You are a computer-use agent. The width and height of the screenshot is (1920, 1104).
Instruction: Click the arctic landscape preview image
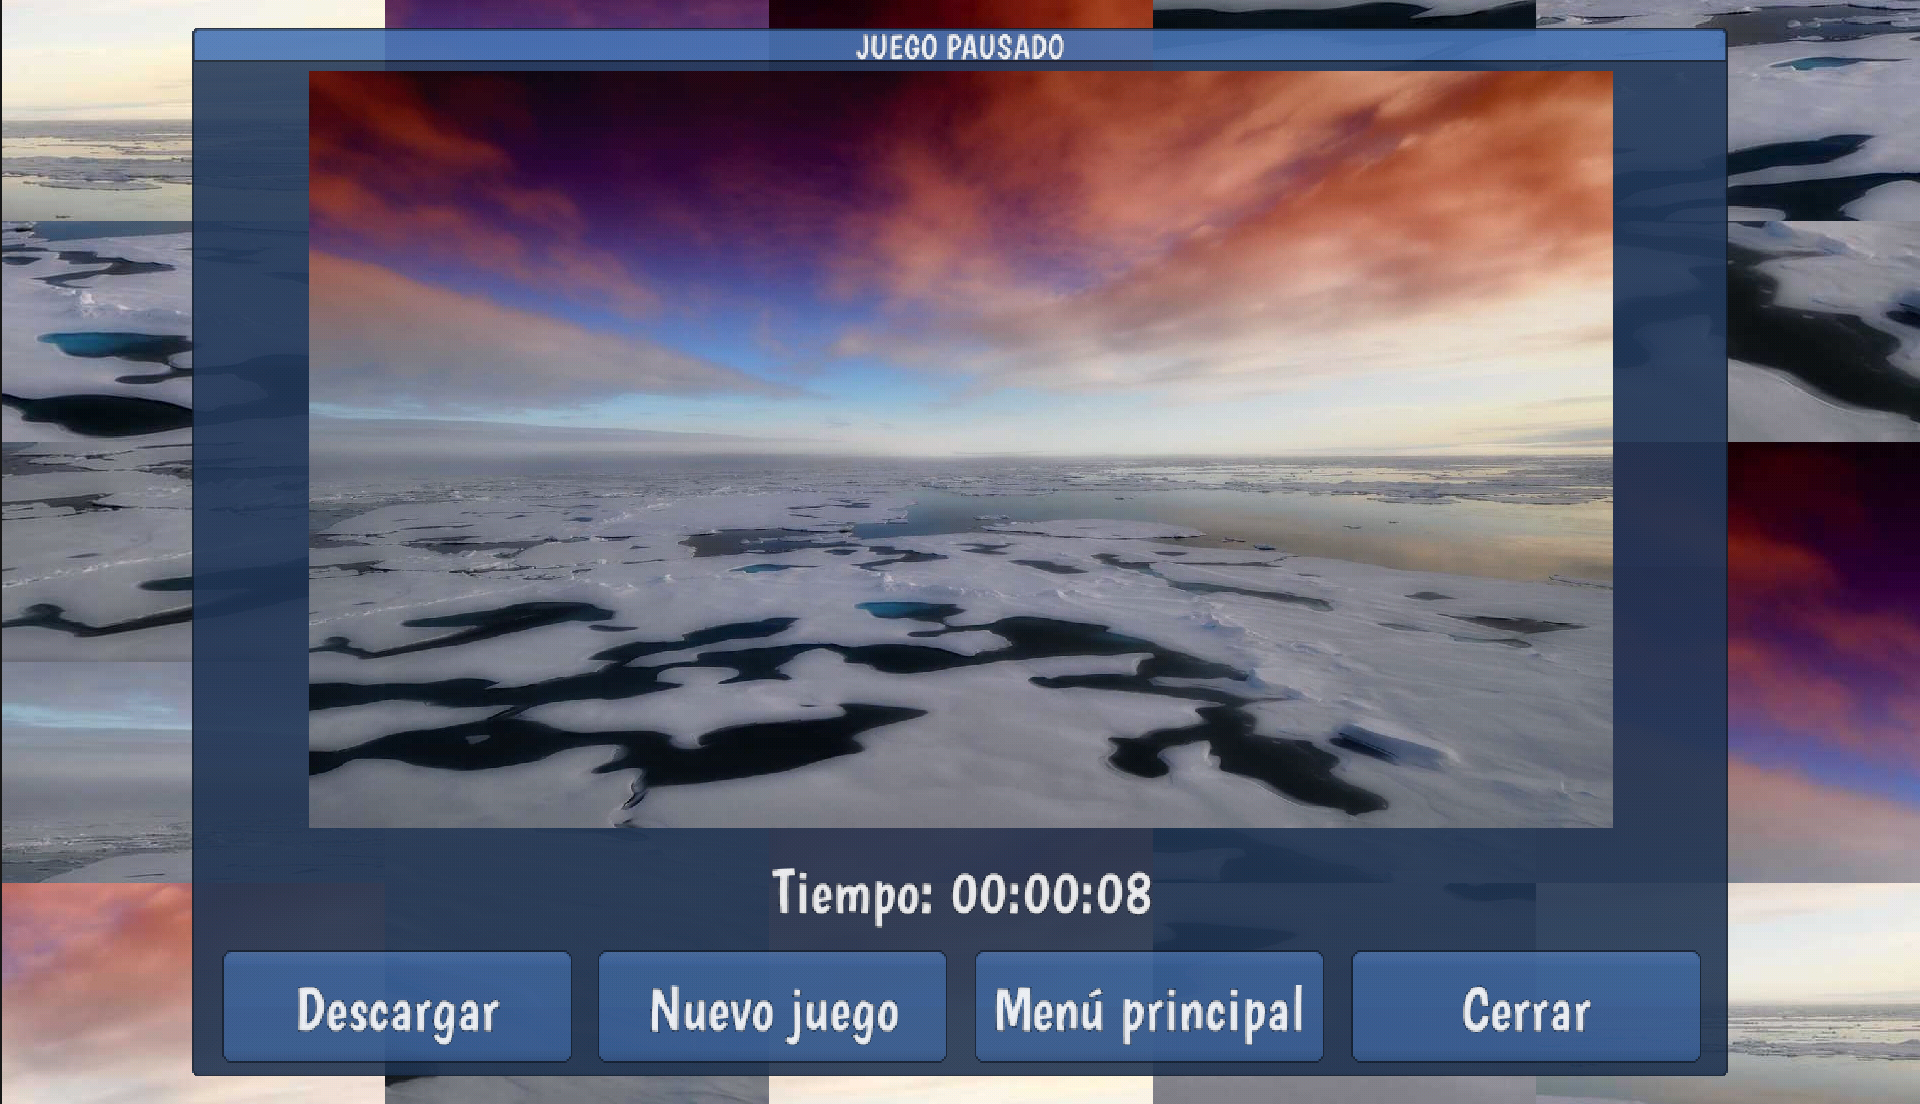960,449
